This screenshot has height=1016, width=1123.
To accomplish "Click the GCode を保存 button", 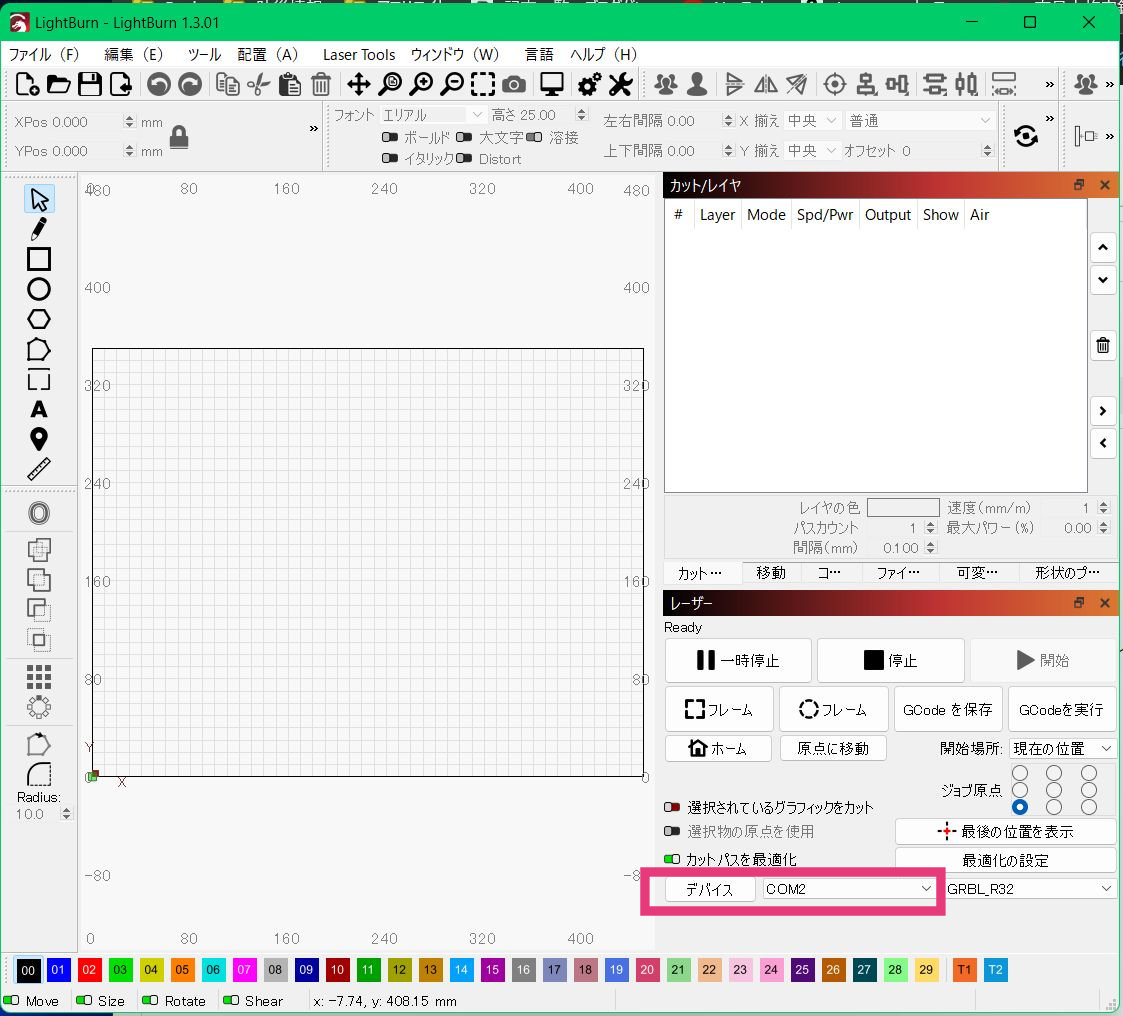I will point(948,710).
